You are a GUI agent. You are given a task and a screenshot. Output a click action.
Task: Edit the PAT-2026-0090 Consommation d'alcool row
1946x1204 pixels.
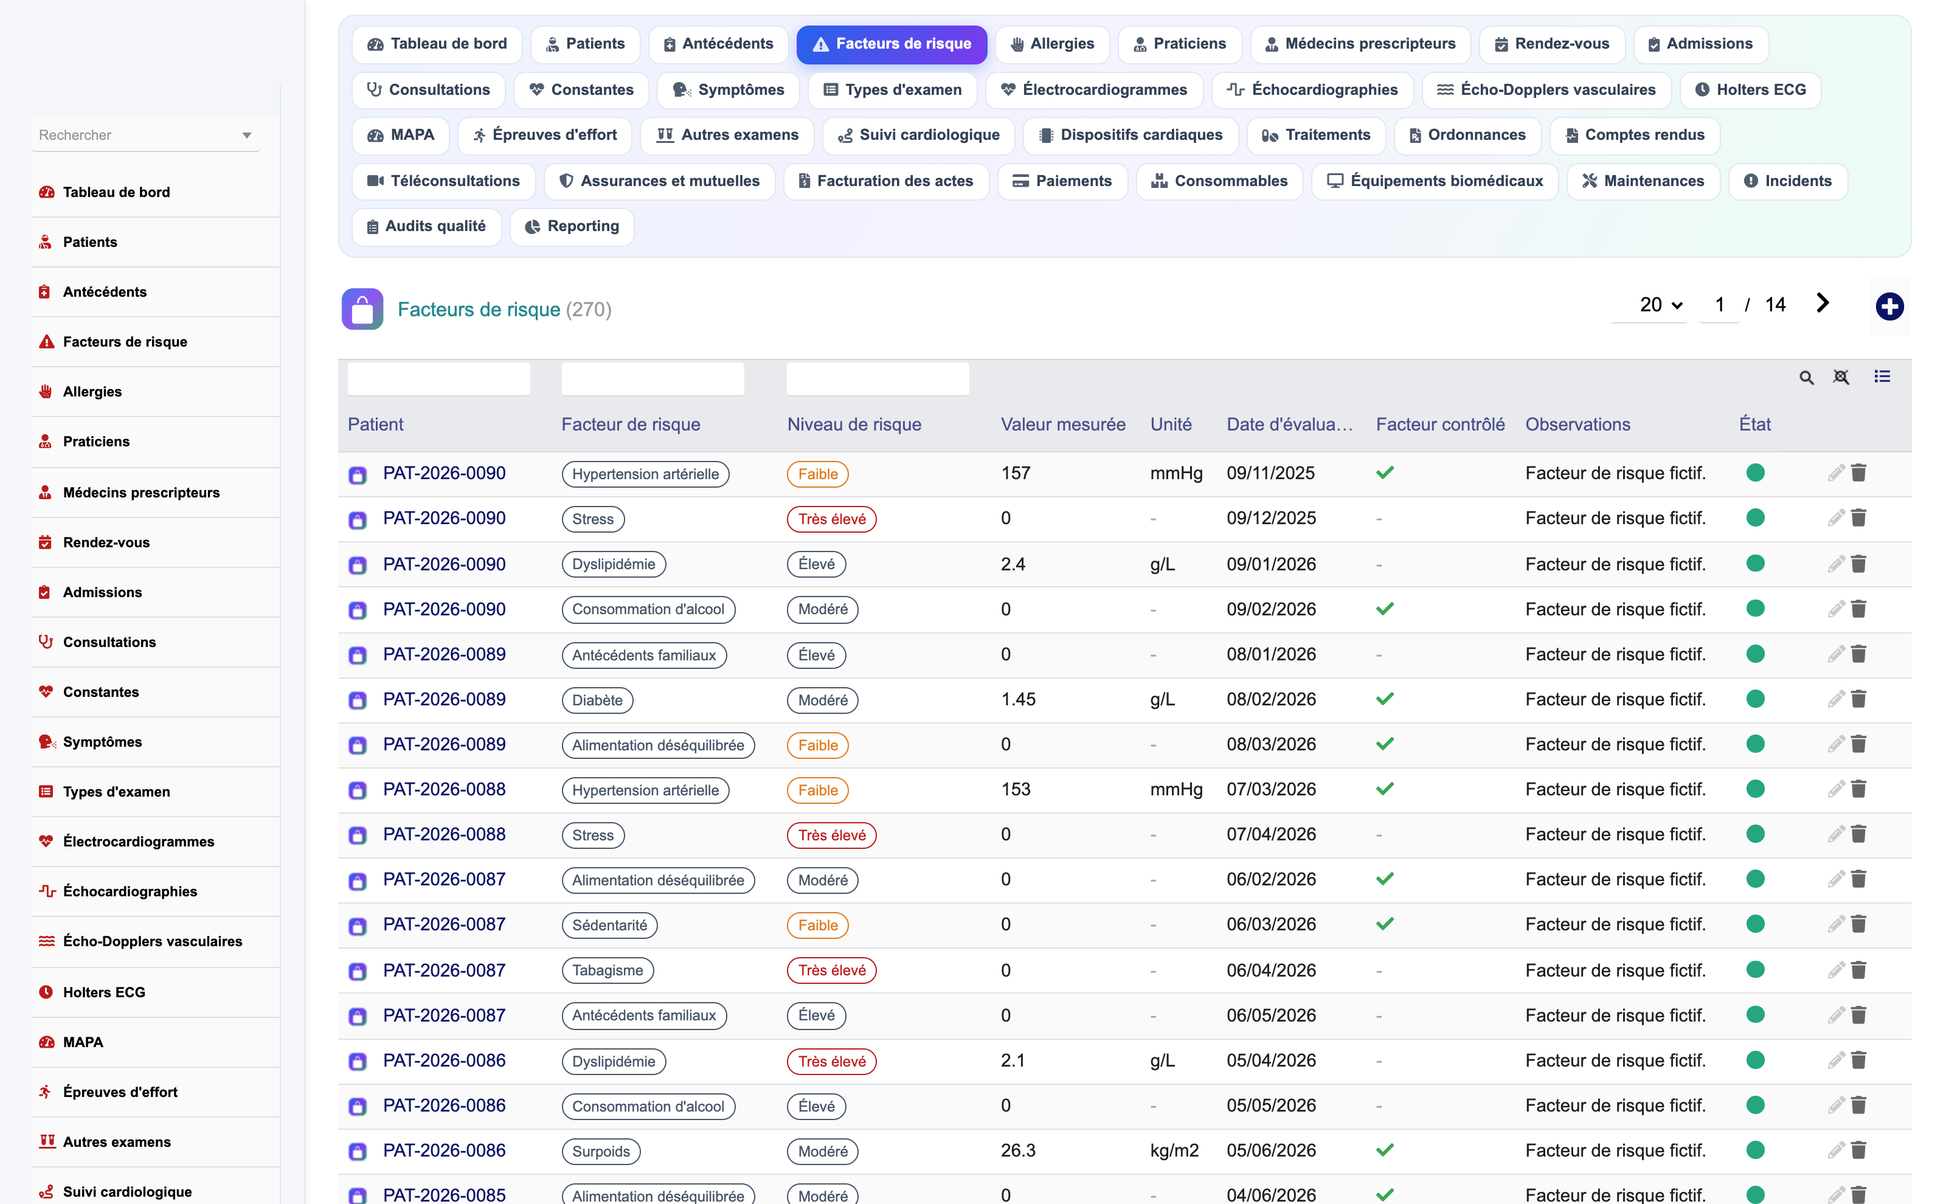point(1836,609)
